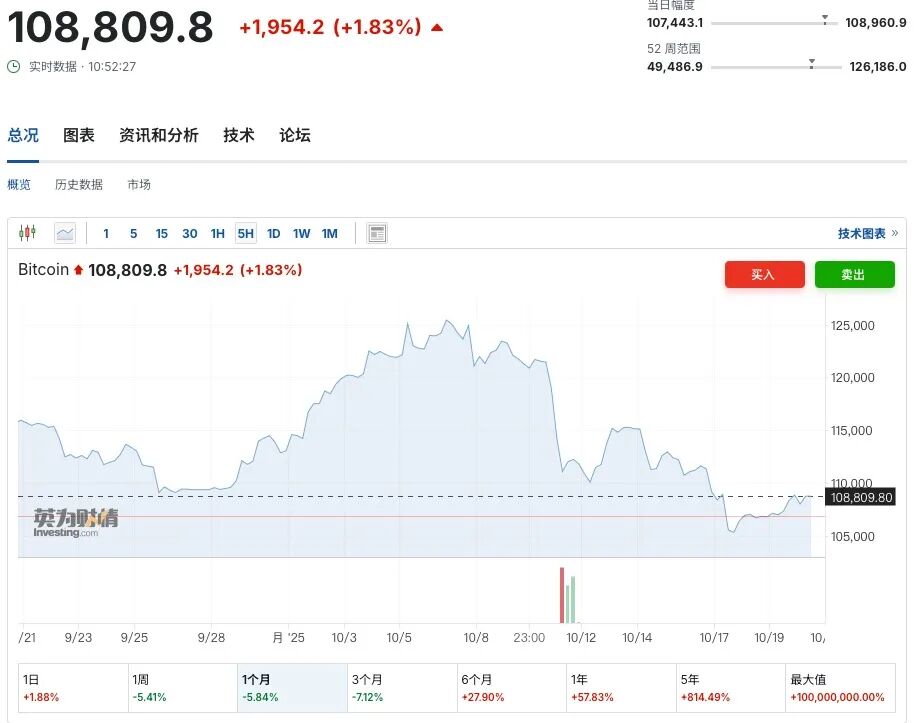
Task: Open the news panel icon on the chart toolbar
Action: (x=377, y=233)
